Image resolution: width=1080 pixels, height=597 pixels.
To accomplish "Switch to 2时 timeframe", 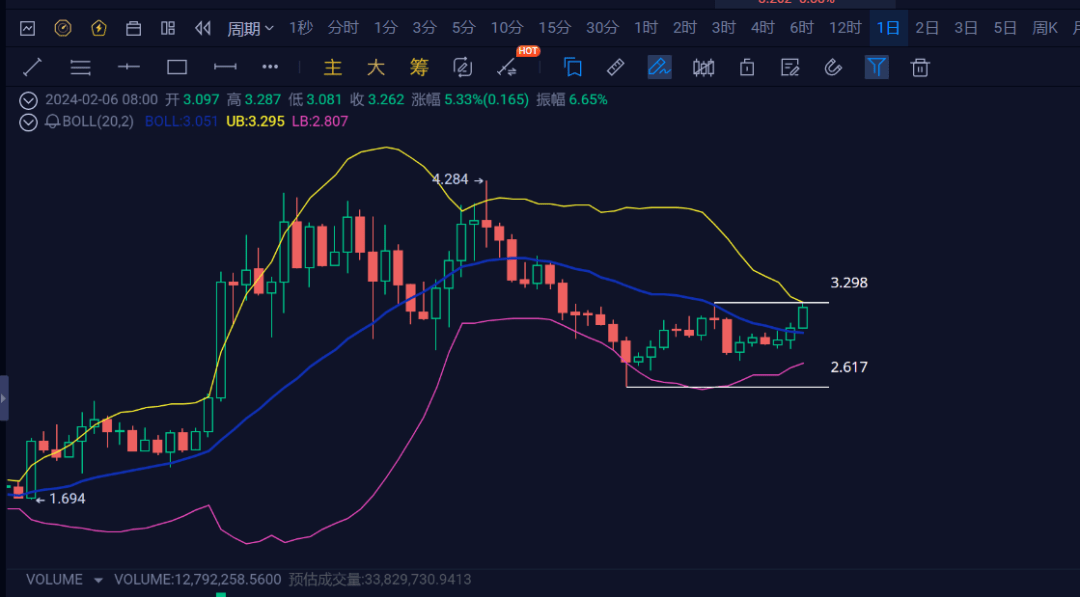I will point(685,28).
